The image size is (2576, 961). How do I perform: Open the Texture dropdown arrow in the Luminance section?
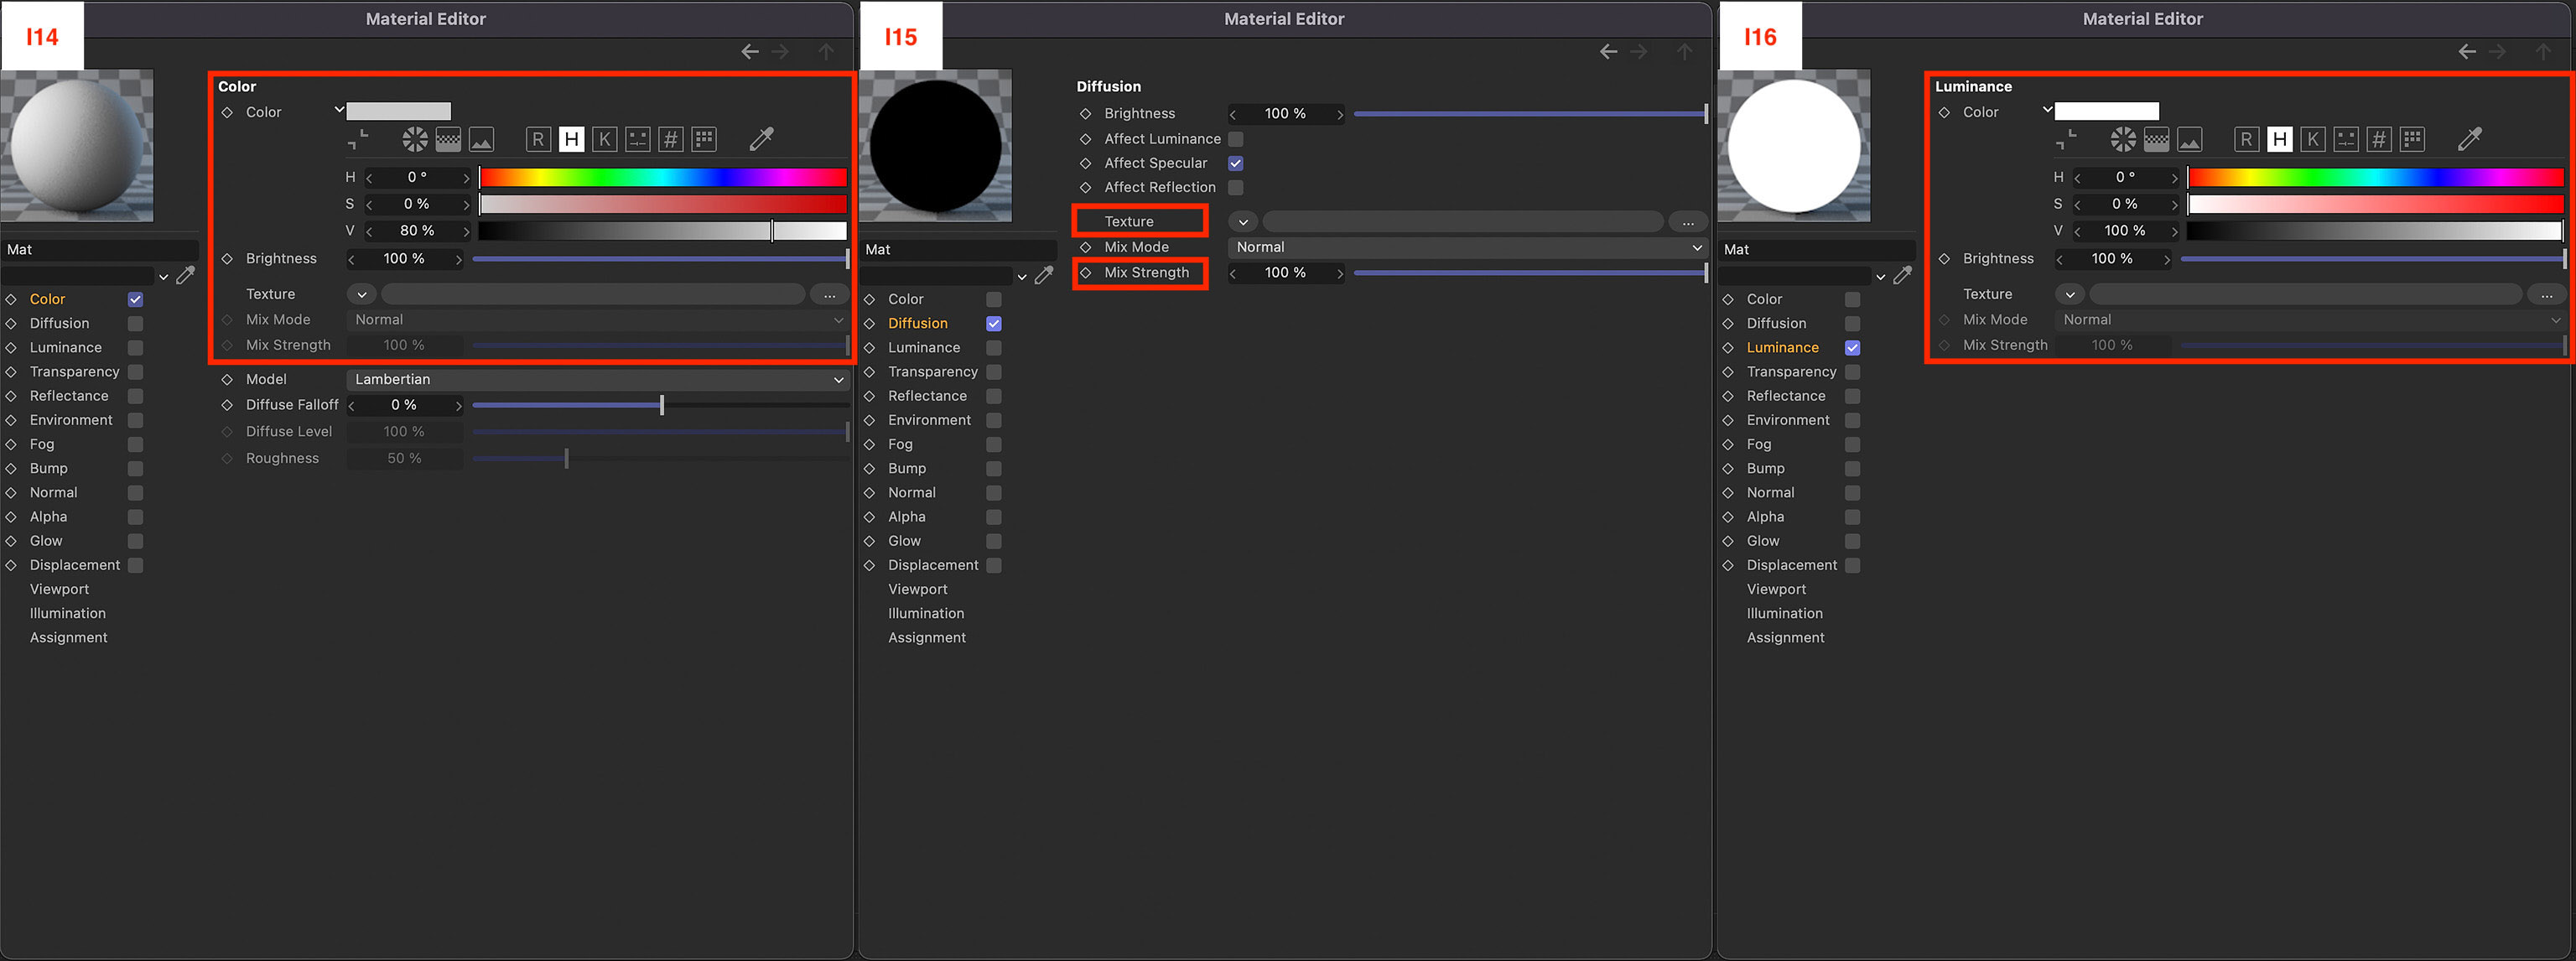[x=2070, y=294]
